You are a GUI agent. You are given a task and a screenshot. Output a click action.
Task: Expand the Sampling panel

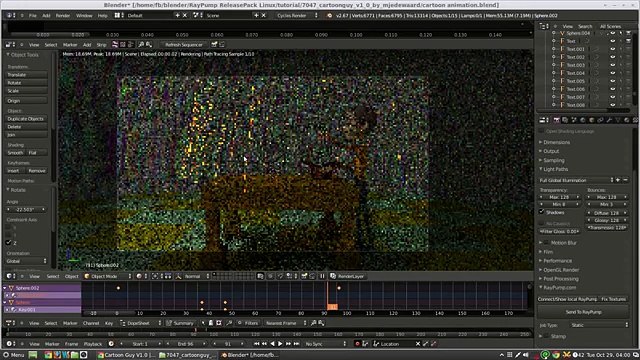pyautogui.click(x=553, y=160)
